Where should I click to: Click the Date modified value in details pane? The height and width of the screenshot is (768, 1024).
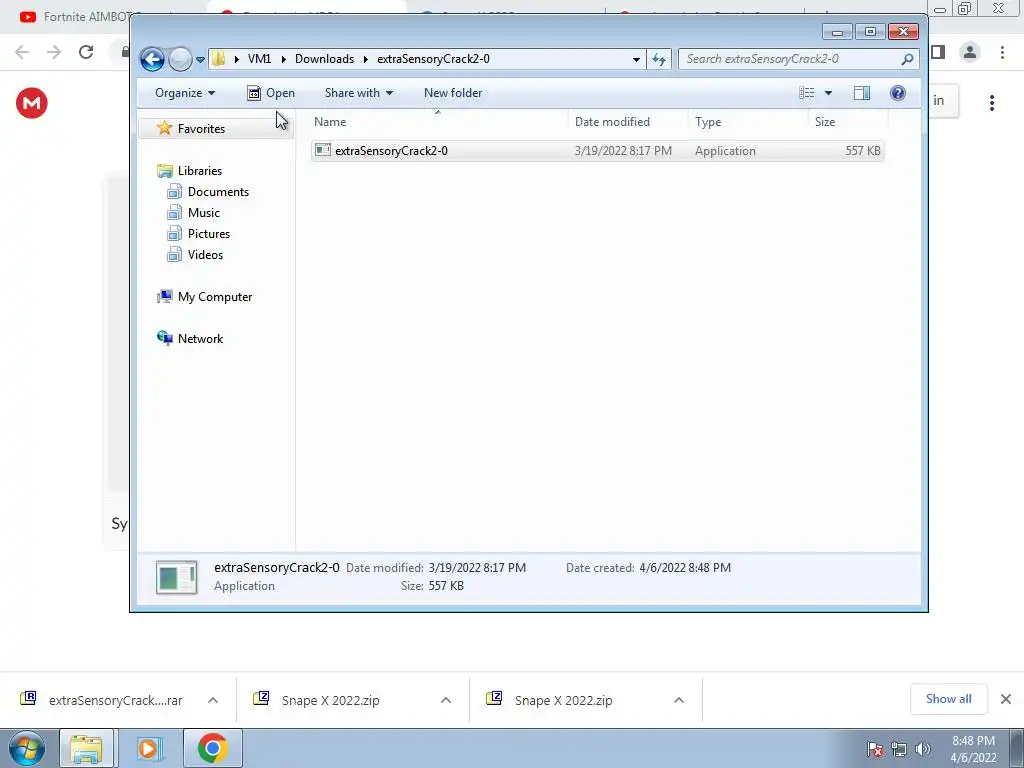tap(477, 568)
